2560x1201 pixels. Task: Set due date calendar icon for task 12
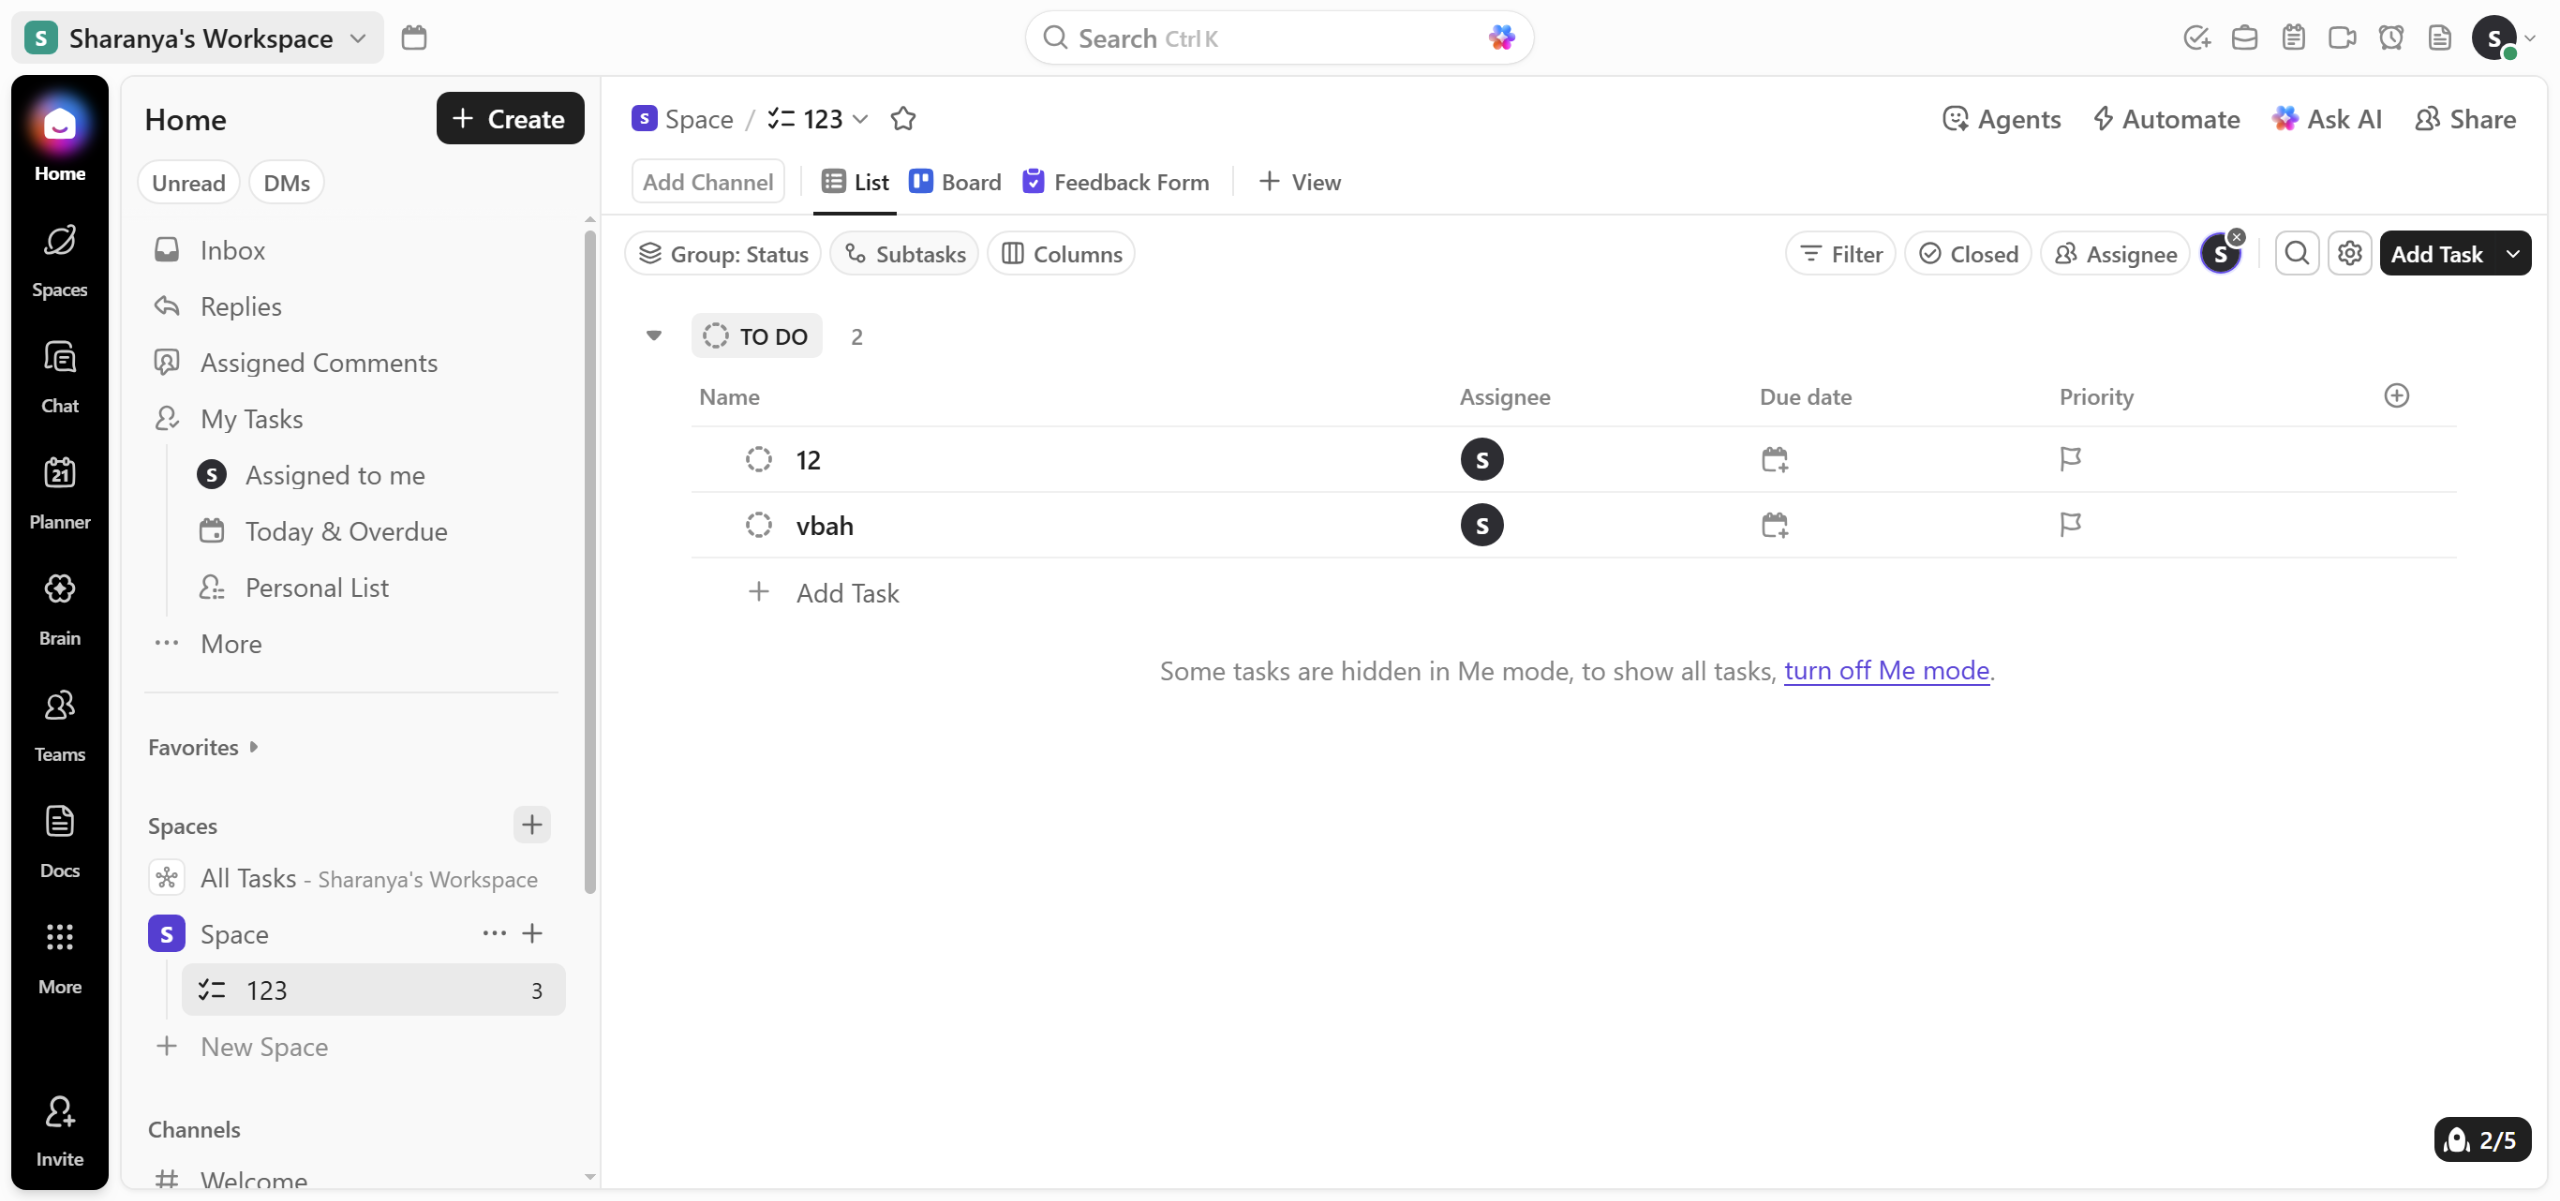[x=1774, y=460]
